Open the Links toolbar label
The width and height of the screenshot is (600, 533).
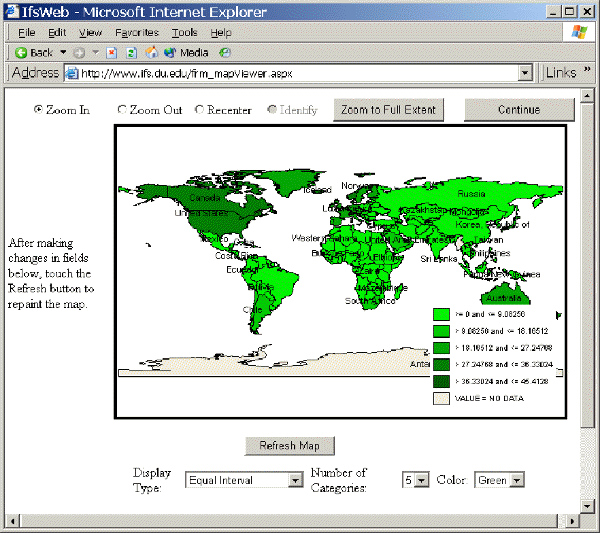pyautogui.click(x=561, y=73)
